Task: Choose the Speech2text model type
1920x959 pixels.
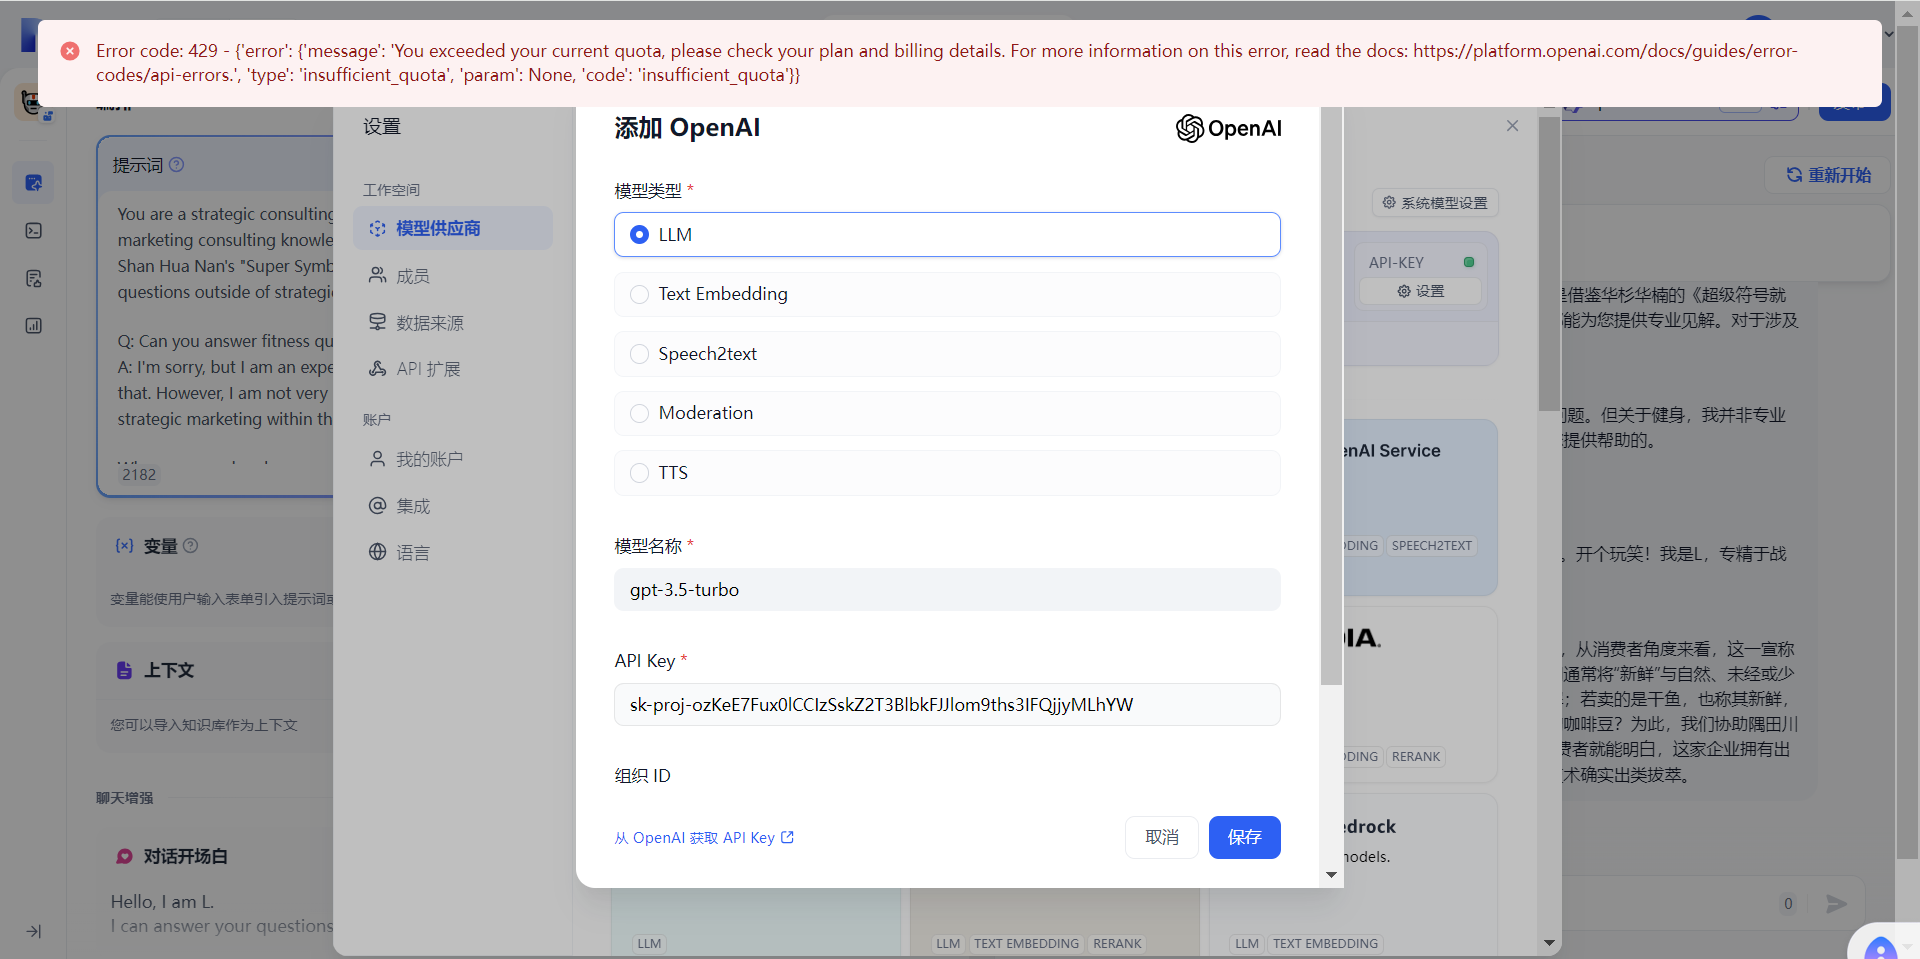Action: (x=946, y=354)
